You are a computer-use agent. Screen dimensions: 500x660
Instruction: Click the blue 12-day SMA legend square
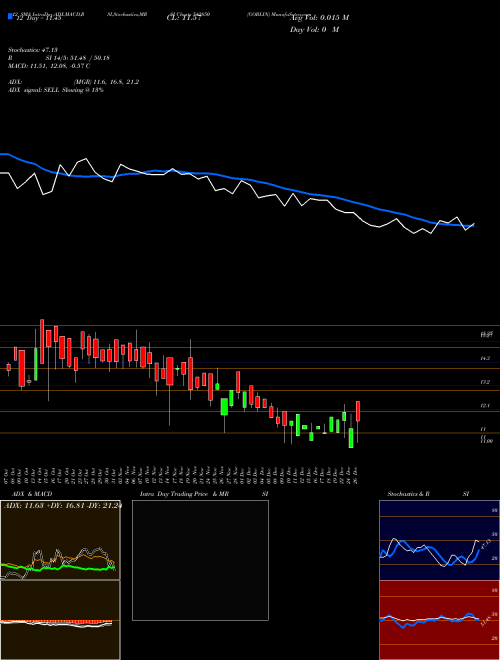click(10, 17)
